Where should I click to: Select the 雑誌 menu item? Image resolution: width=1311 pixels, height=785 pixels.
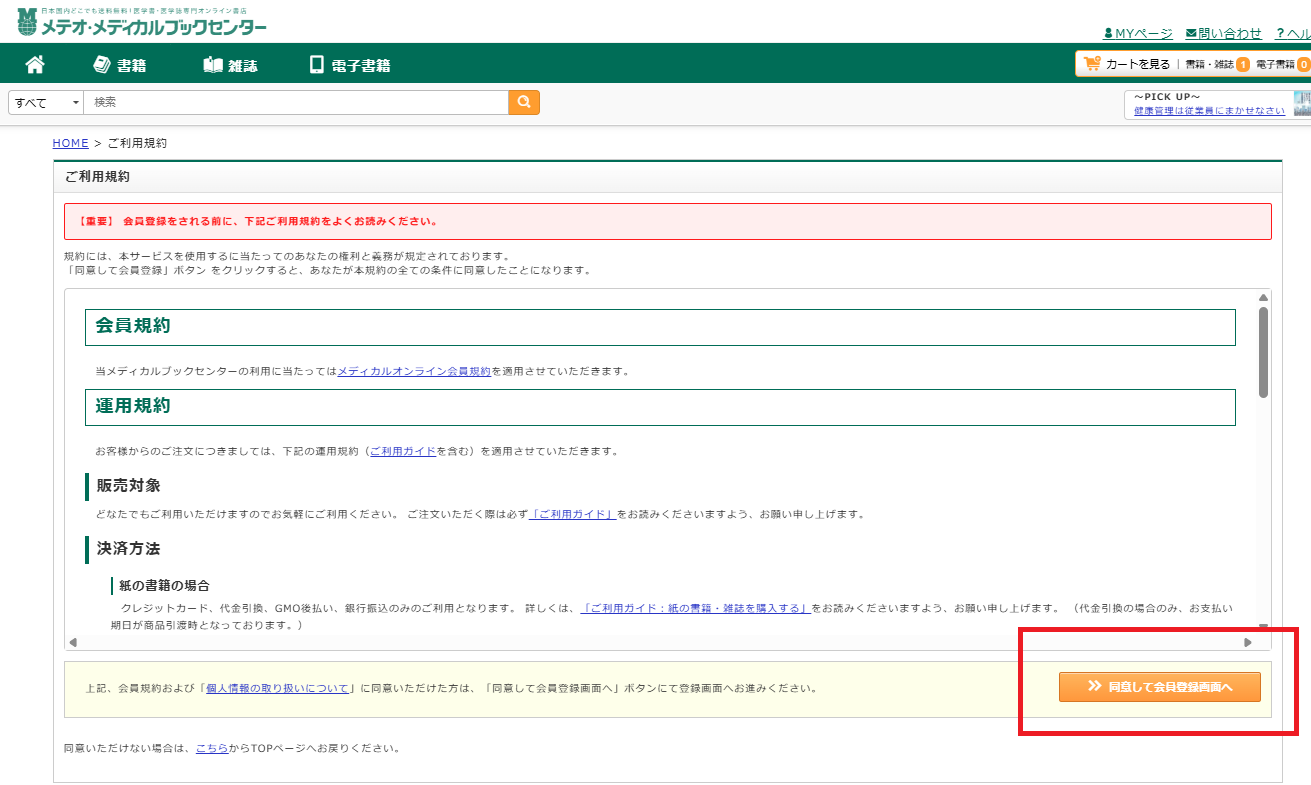tap(231, 65)
